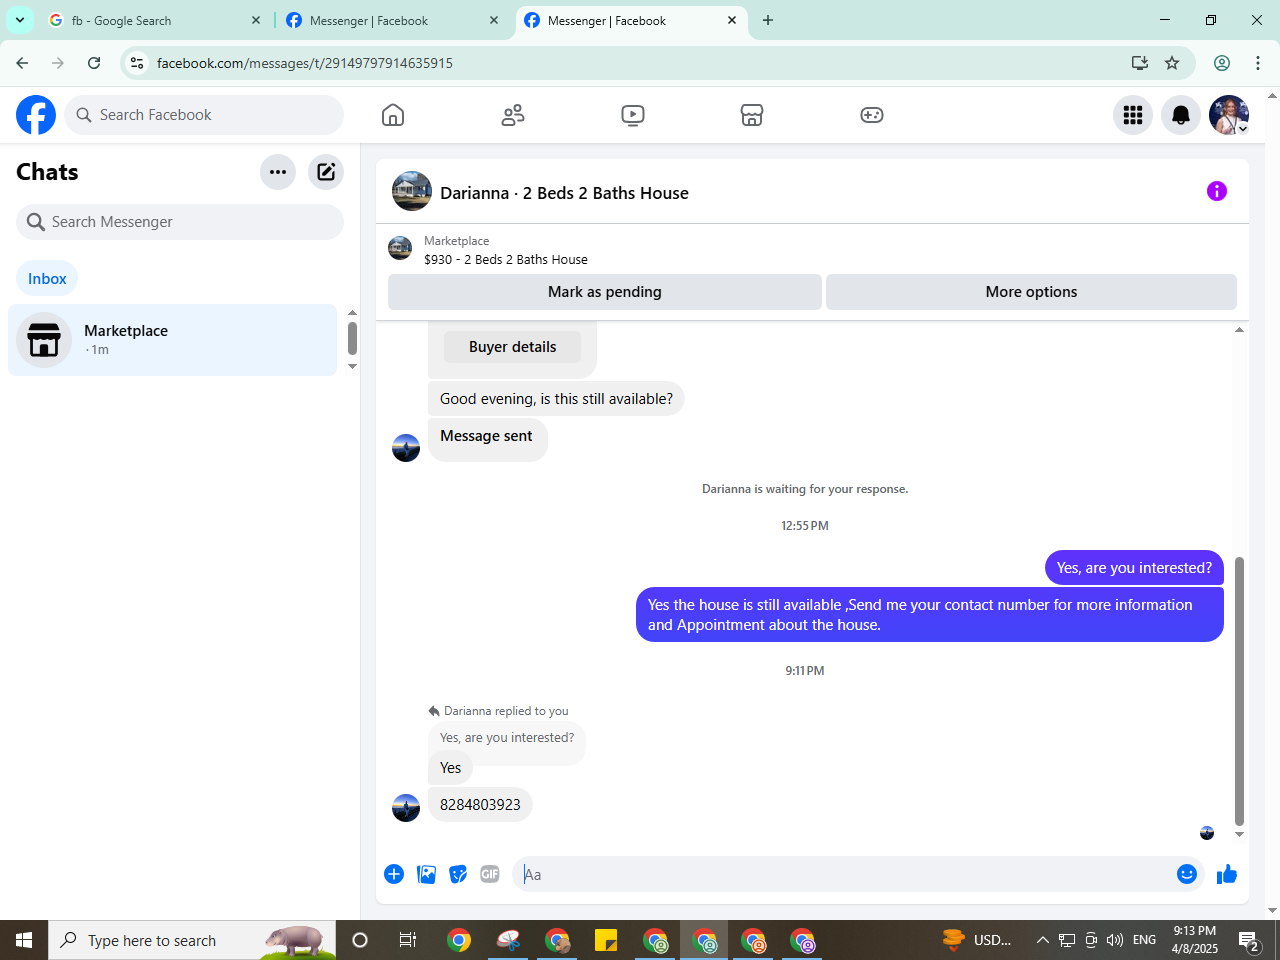
Task: Click the 'Good evening, is this still available?' message
Action: coord(556,399)
